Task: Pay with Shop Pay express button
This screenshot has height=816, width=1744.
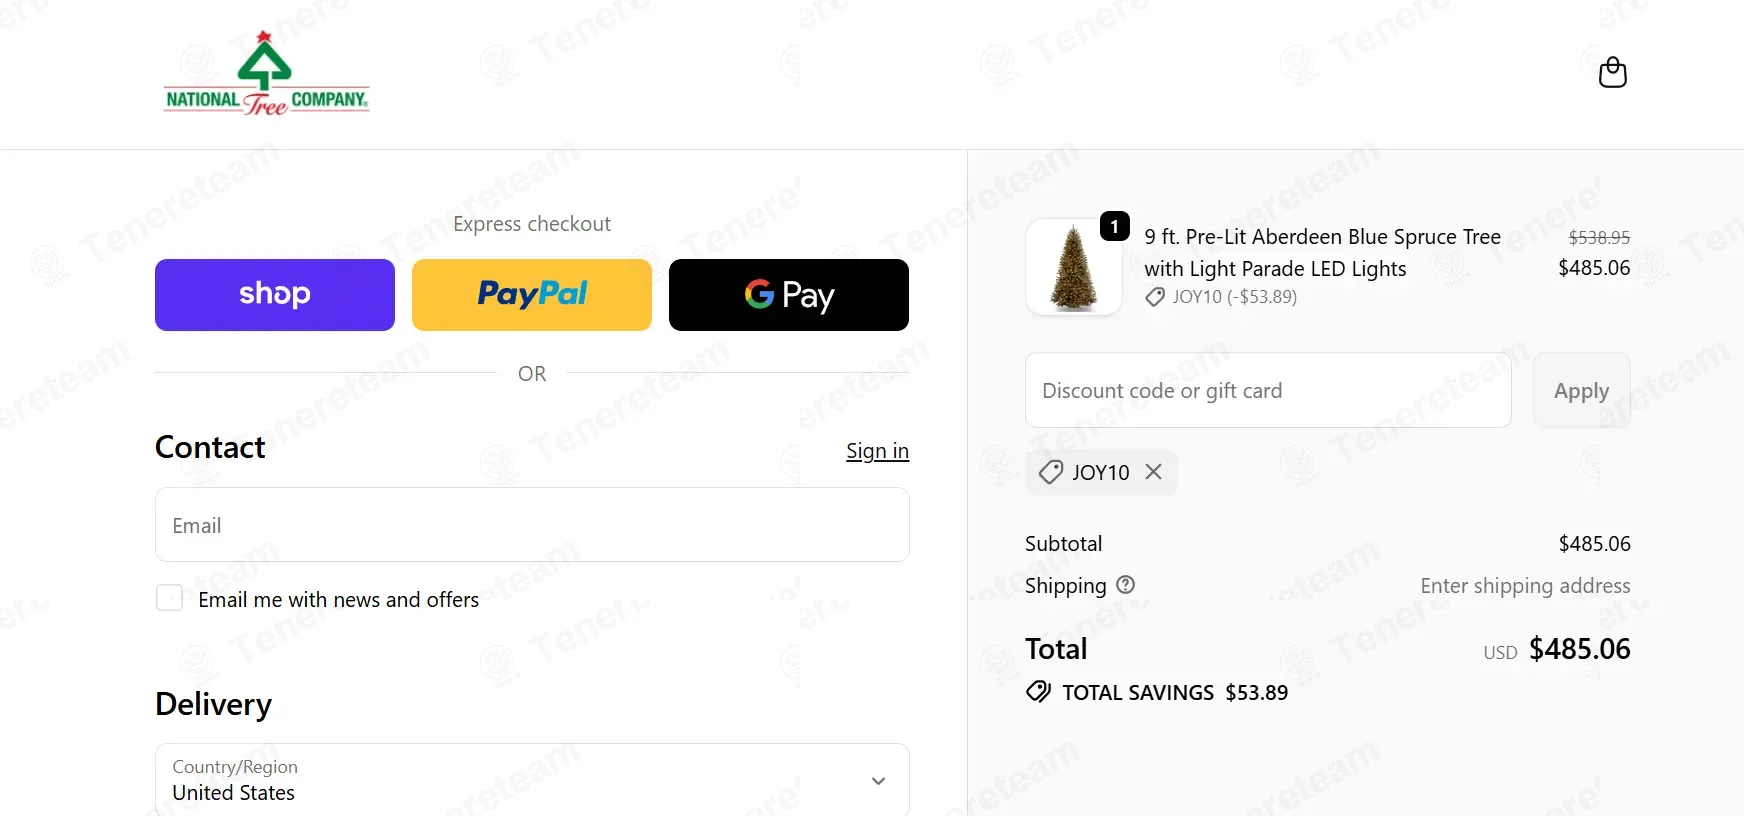Action: [x=275, y=295]
